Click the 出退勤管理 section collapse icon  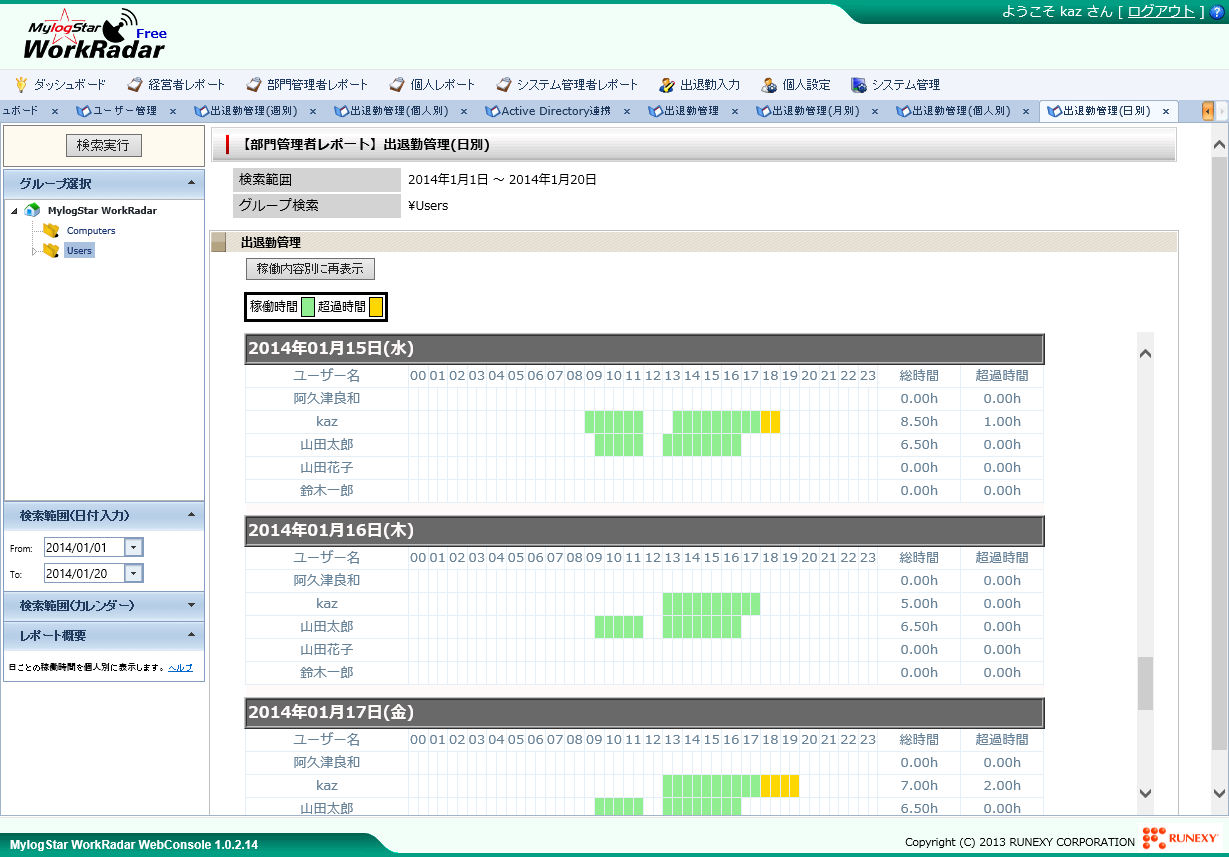(219, 242)
